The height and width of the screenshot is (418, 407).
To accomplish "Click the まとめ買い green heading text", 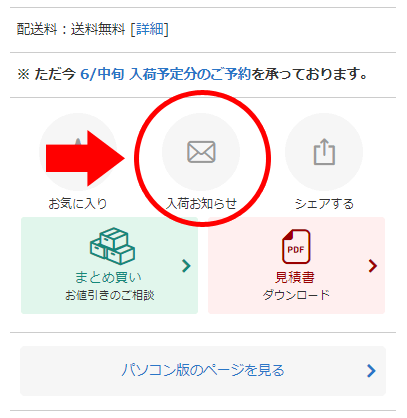I will 109,277.
